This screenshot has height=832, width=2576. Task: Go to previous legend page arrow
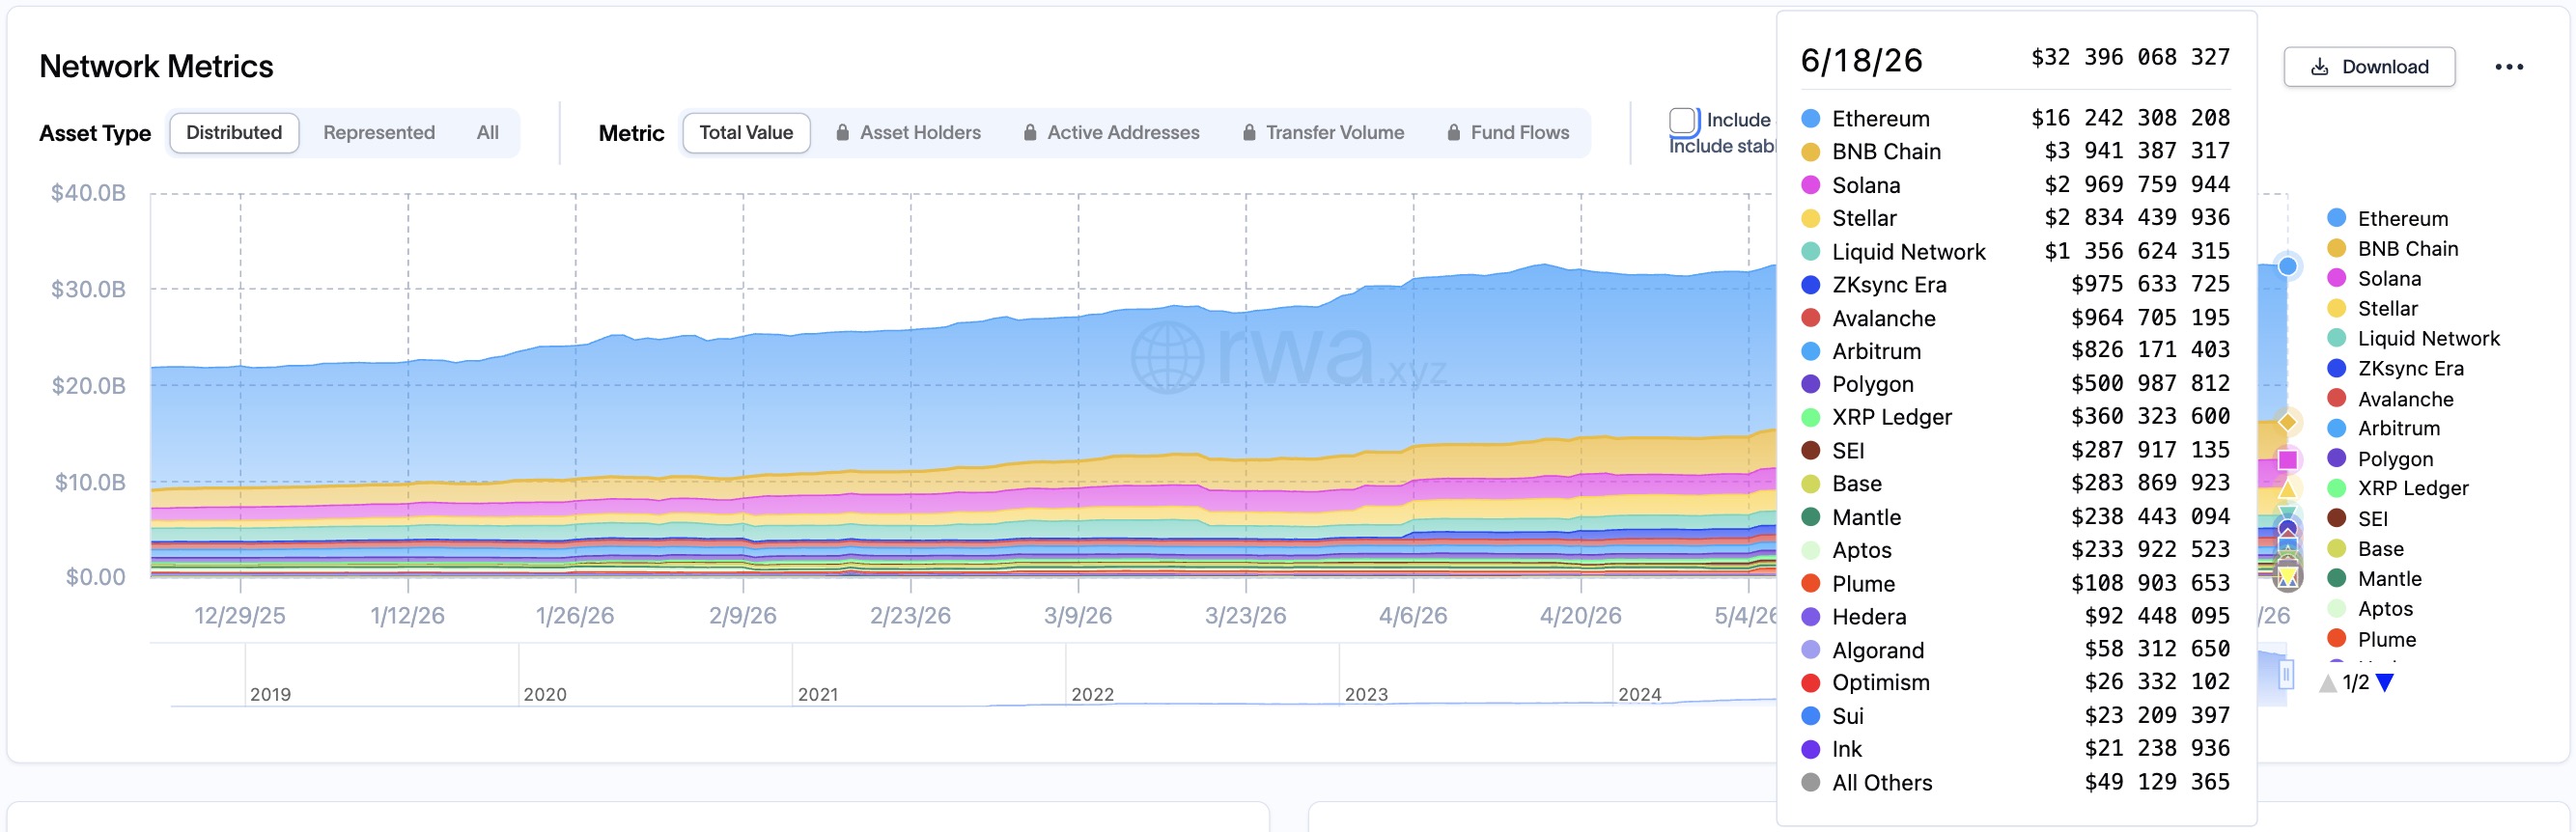2328,683
